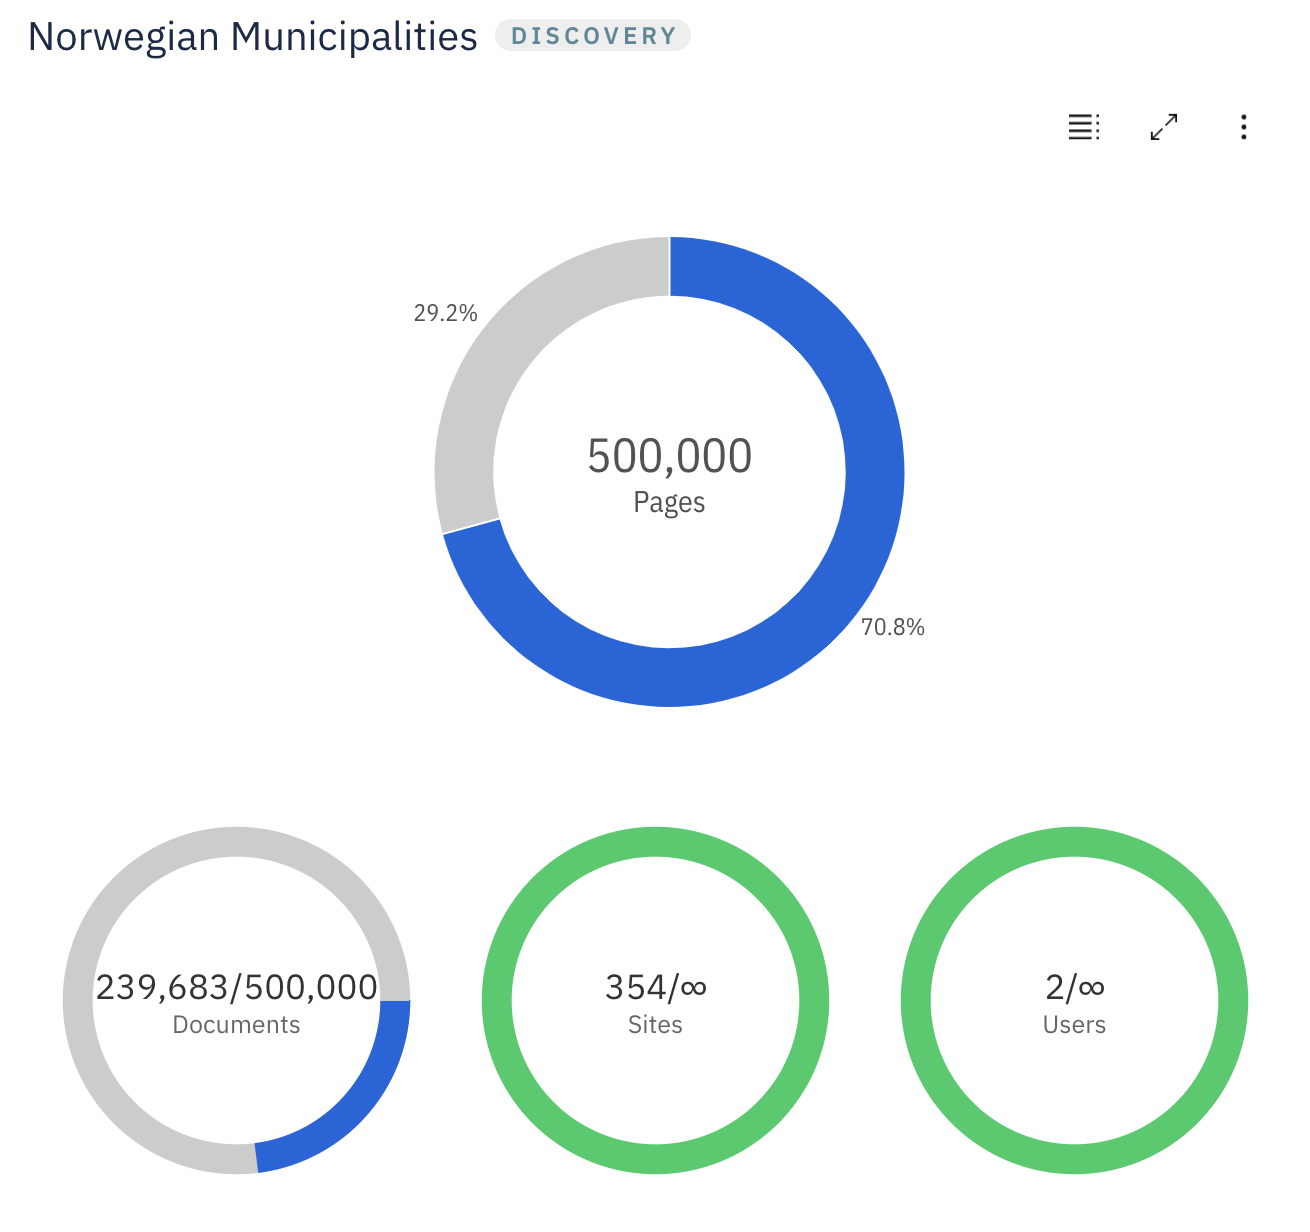Click the 239,683/500,000 Documents value
Image resolution: width=1310 pixels, height=1232 pixels.
[237, 988]
